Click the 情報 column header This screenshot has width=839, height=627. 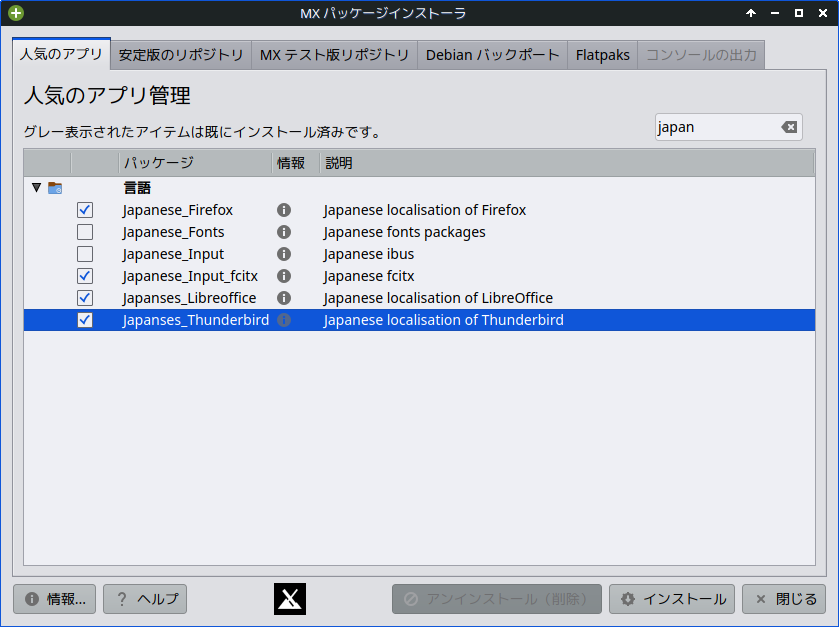tap(296, 163)
